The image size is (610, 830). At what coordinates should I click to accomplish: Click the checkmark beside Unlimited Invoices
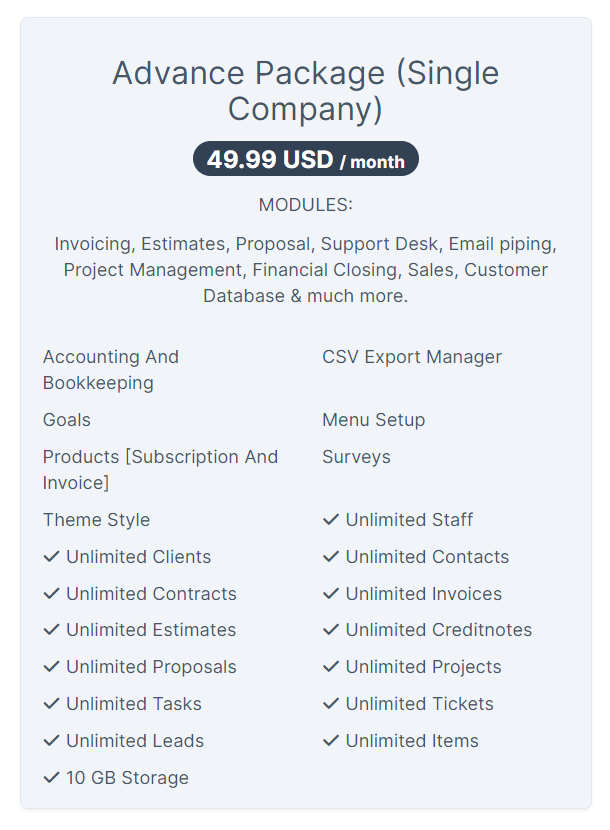tap(331, 594)
